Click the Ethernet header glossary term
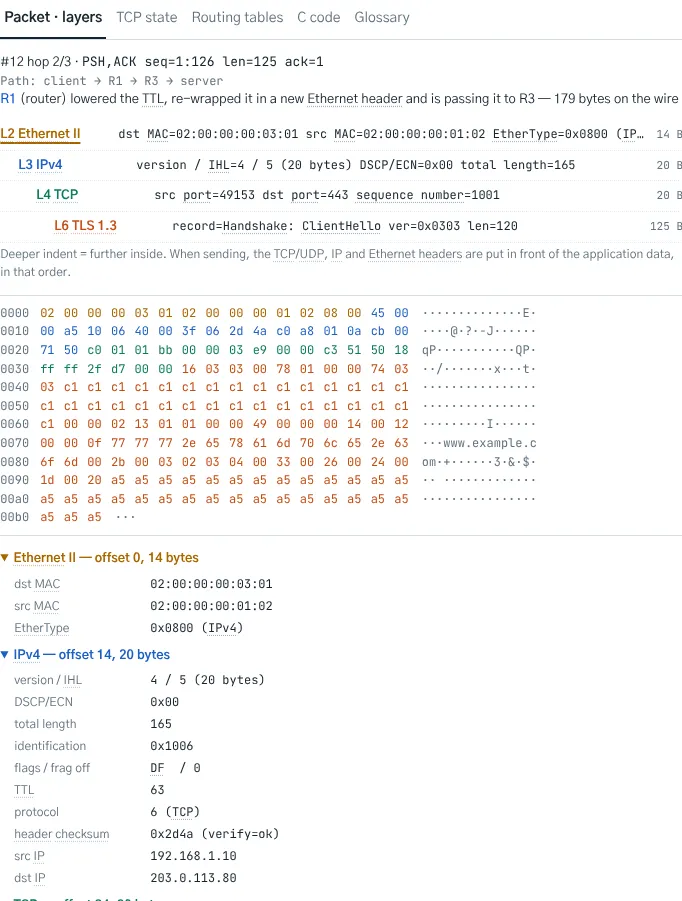The height and width of the screenshot is (901, 682). (355, 98)
